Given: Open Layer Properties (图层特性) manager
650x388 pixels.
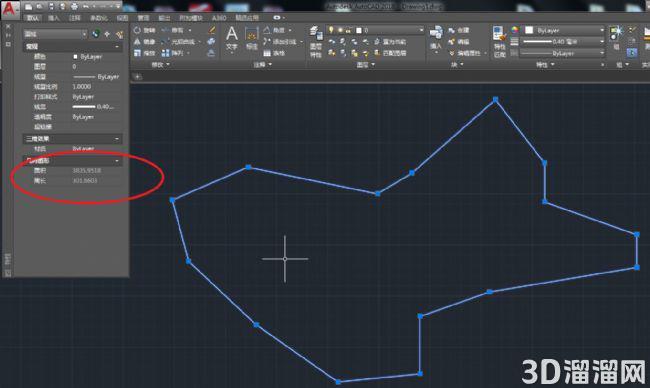Looking at the screenshot, I should point(316,41).
